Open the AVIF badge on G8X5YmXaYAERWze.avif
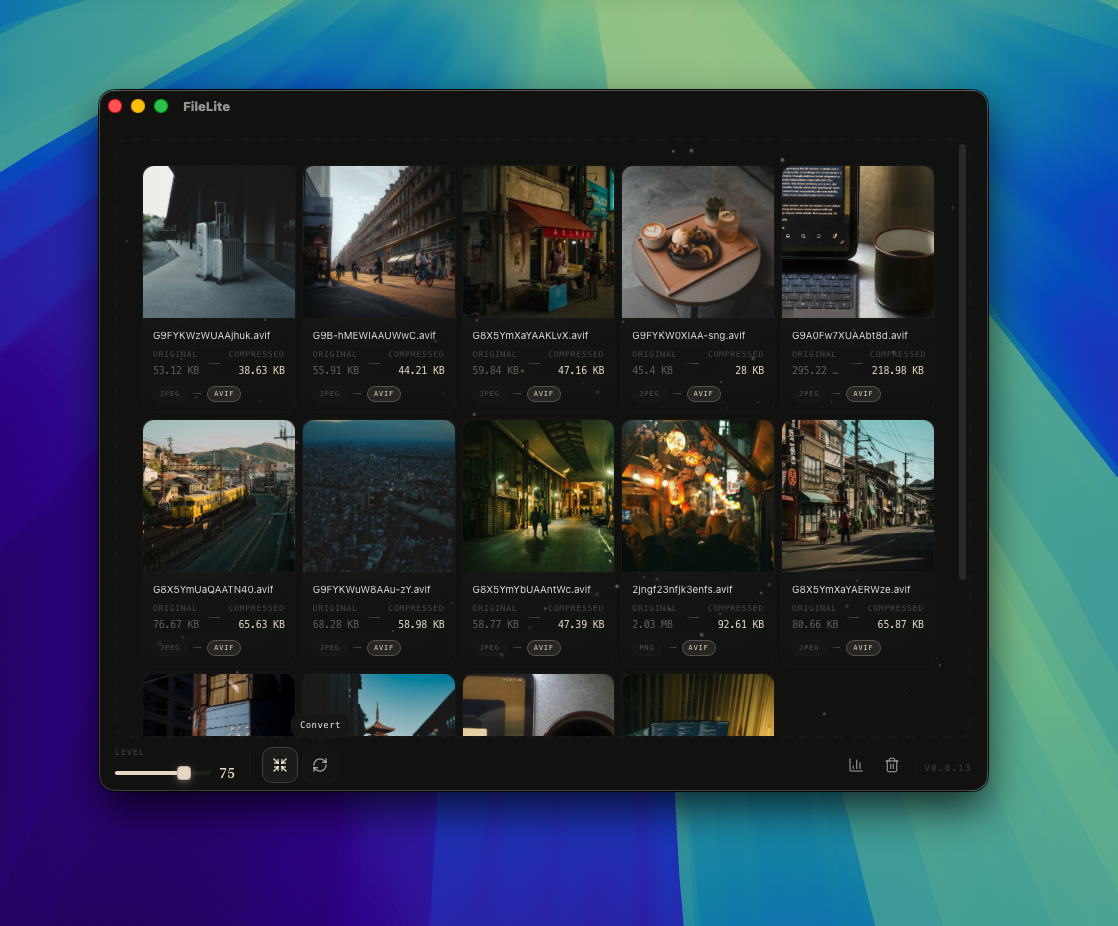 pos(863,647)
